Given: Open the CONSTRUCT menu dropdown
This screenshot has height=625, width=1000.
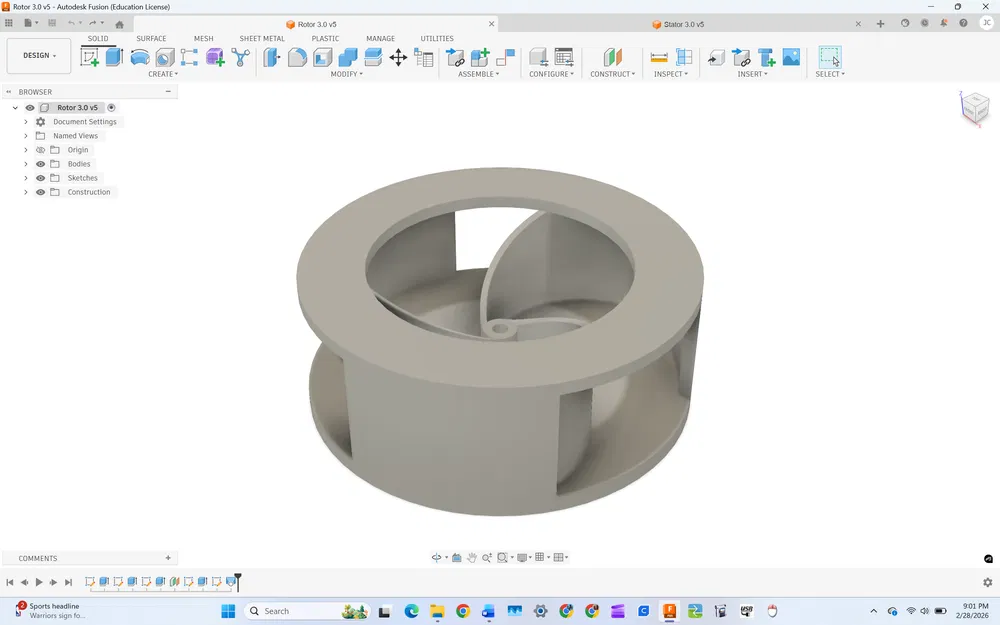Looking at the screenshot, I should 612,74.
